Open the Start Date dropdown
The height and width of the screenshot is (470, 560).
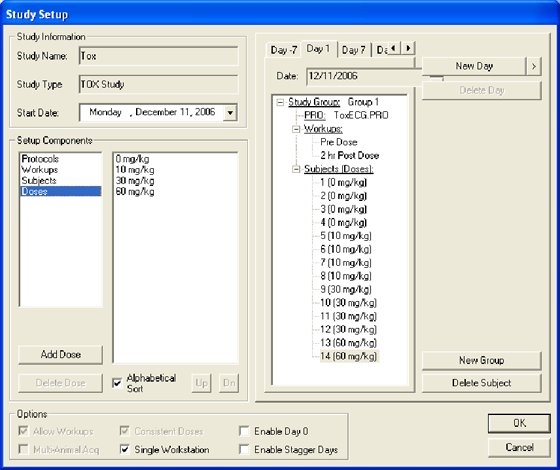click(x=230, y=113)
